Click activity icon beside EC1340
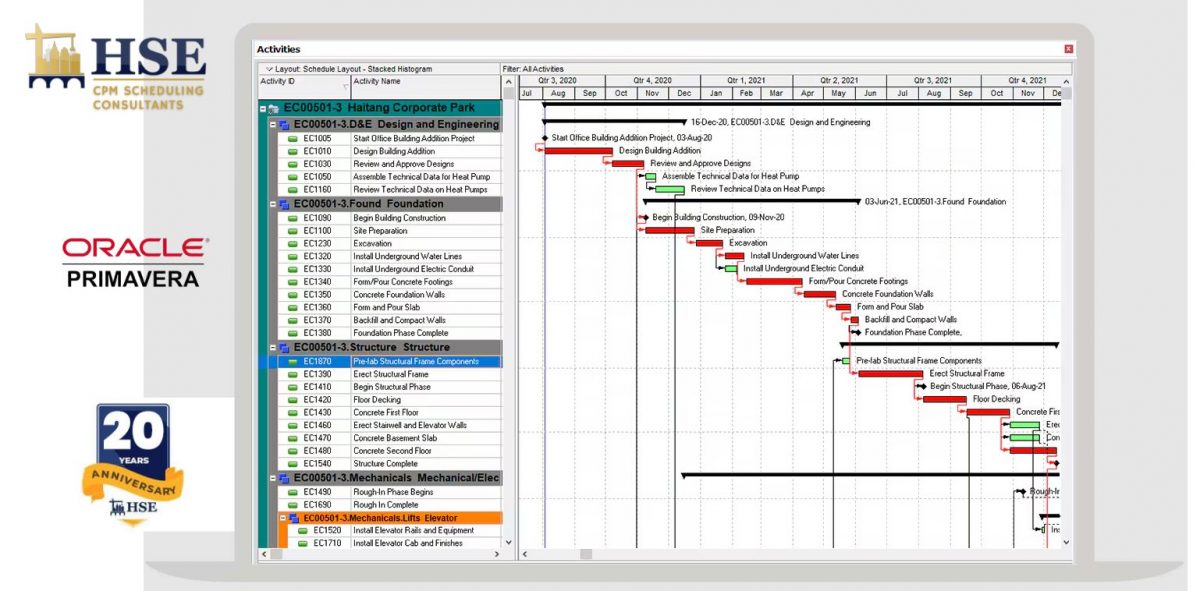This screenshot has height=591, width=1200. [293, 282]
